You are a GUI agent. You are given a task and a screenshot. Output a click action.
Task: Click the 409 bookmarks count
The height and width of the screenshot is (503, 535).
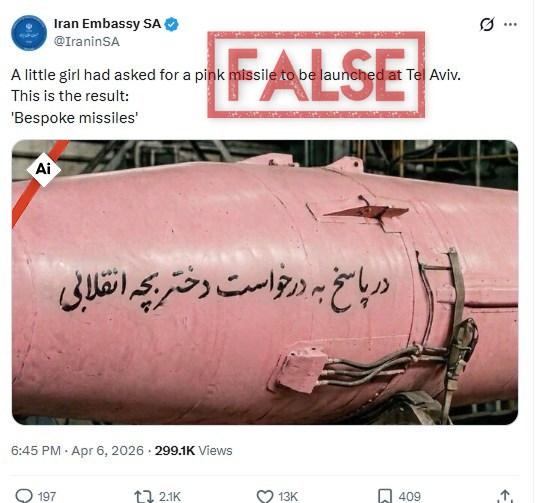(409, 497)
